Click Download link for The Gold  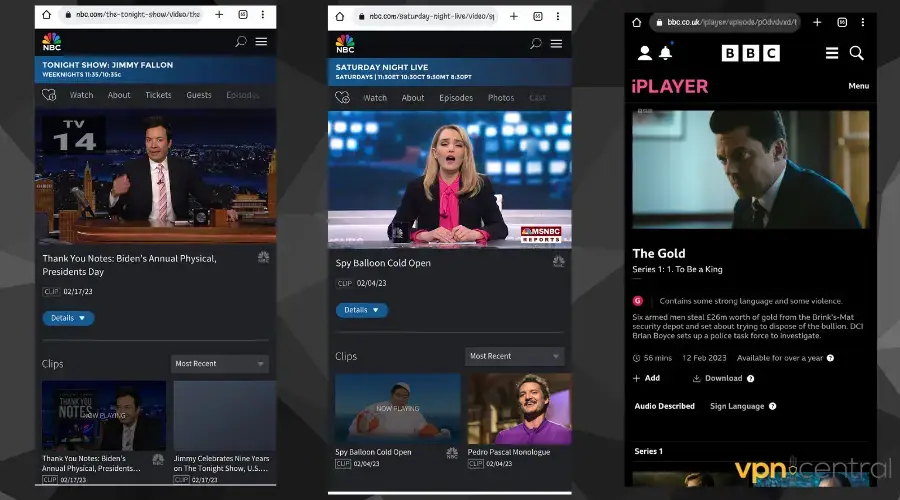[723, 378]
